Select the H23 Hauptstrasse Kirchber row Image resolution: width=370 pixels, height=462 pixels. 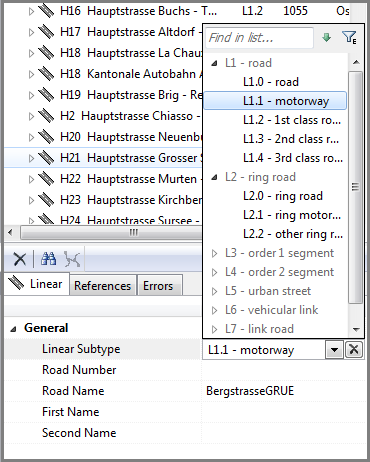click(x=103, y=200)
